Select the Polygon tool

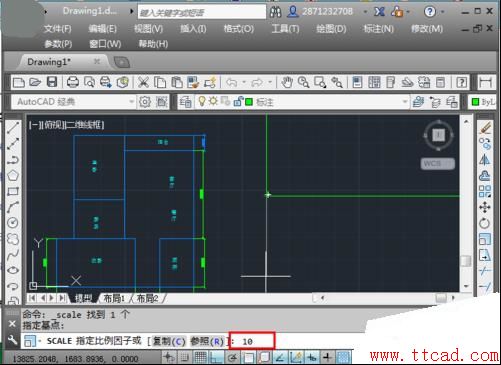click(x=13, y=175)
